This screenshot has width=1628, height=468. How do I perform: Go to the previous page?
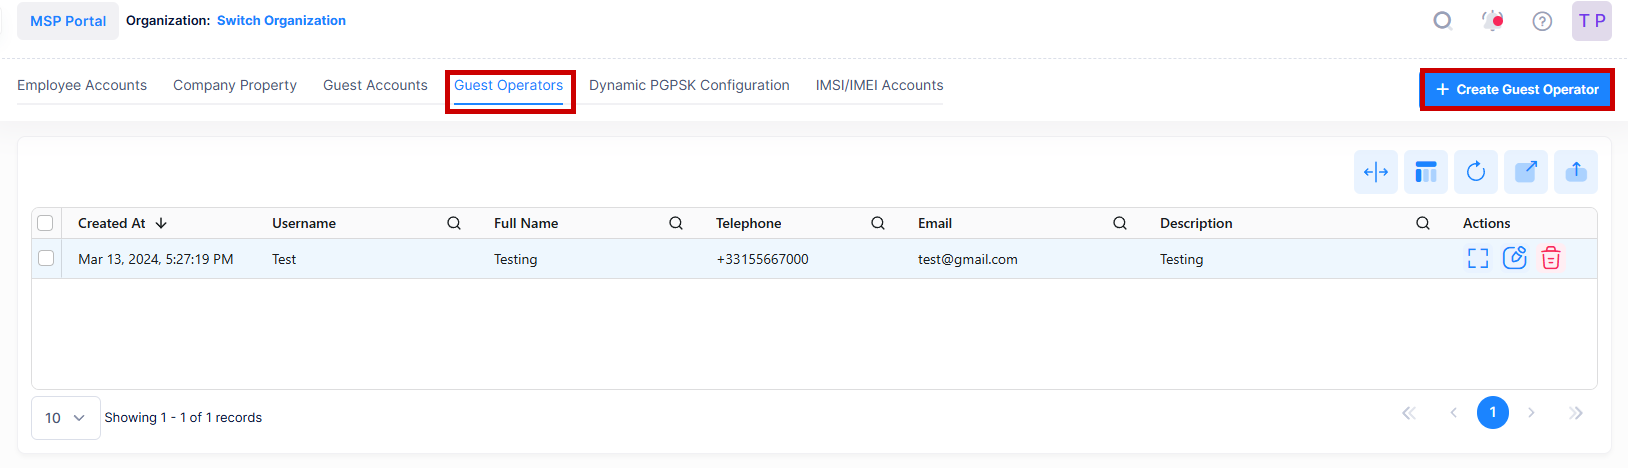tap(1454, 413)
